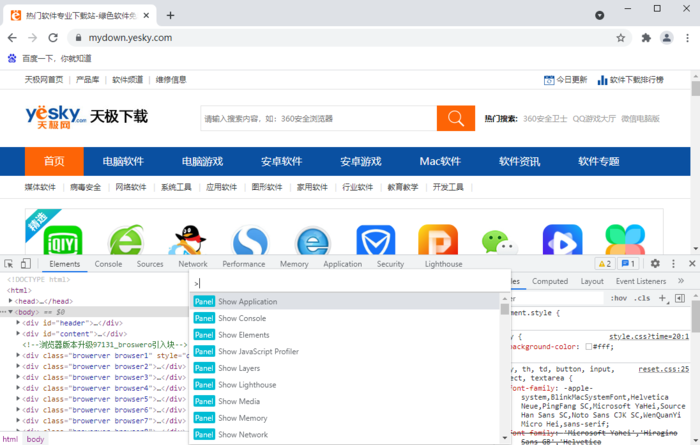
Task: Open the style.css source link
Action: (649, 337)
